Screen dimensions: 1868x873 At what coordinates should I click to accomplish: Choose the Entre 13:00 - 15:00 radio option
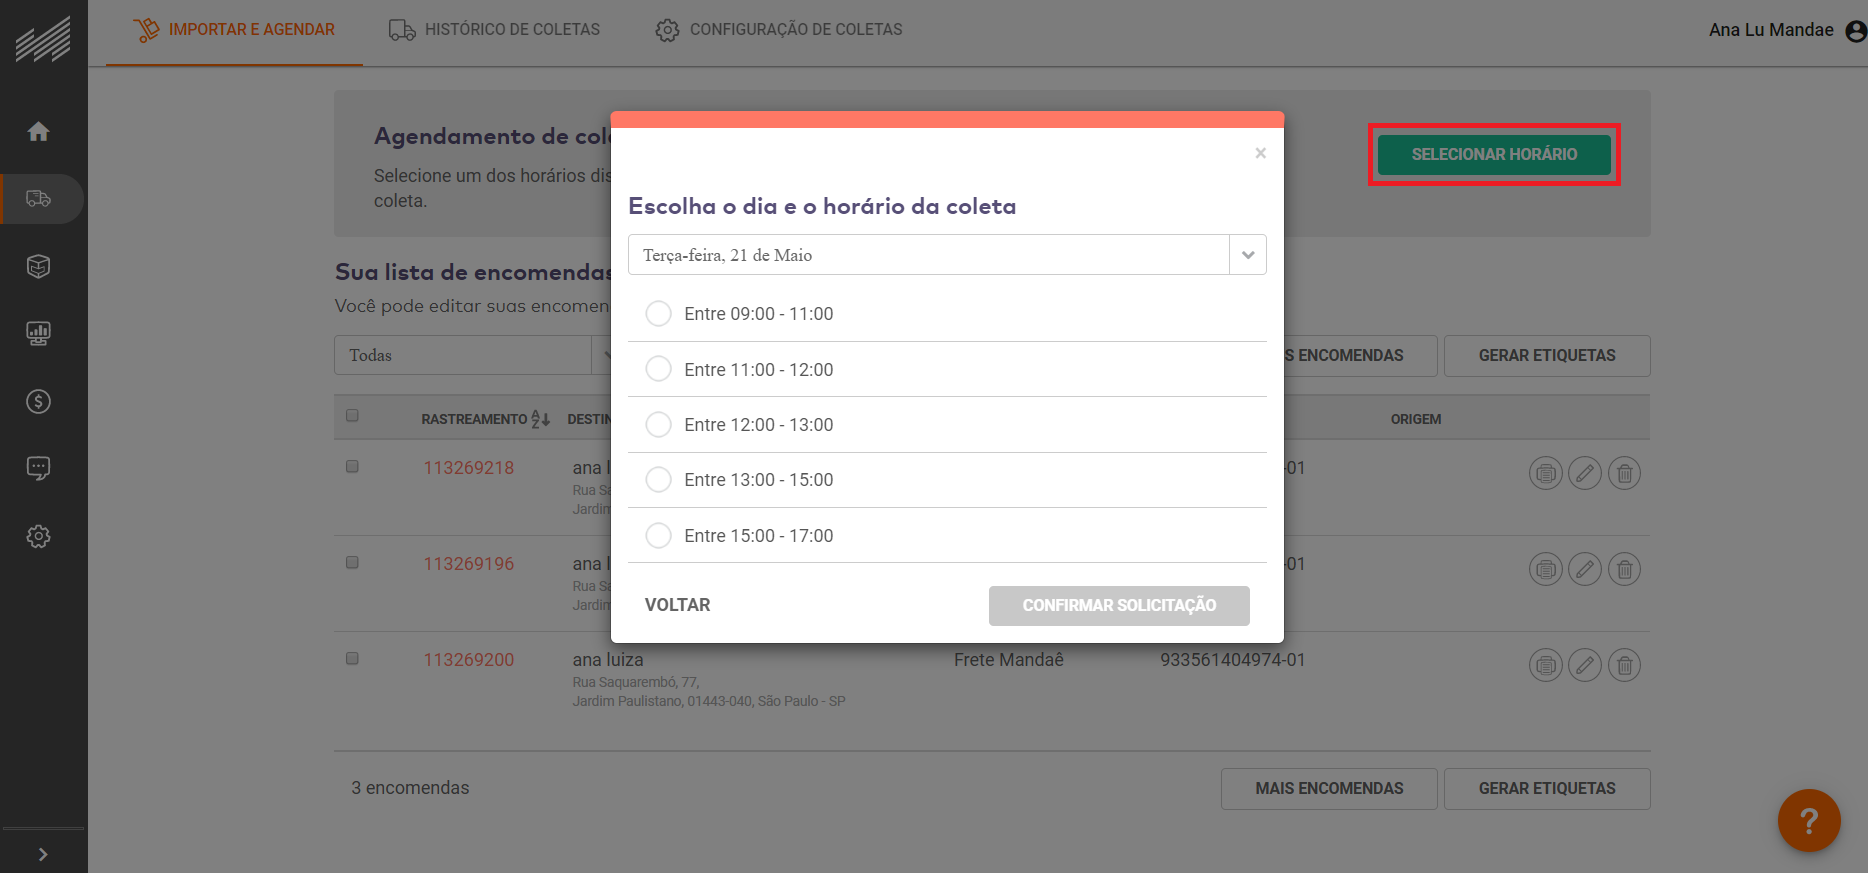[659, 480]
